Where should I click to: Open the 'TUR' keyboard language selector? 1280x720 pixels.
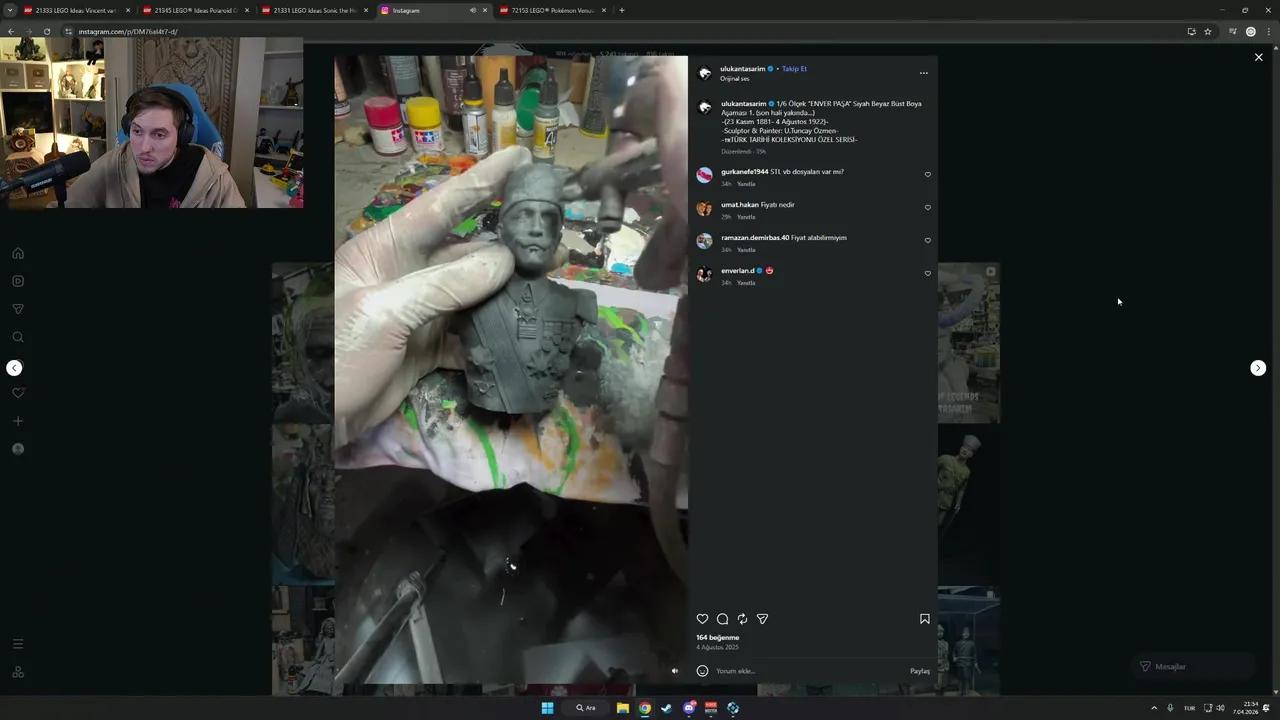(1190, 708)
